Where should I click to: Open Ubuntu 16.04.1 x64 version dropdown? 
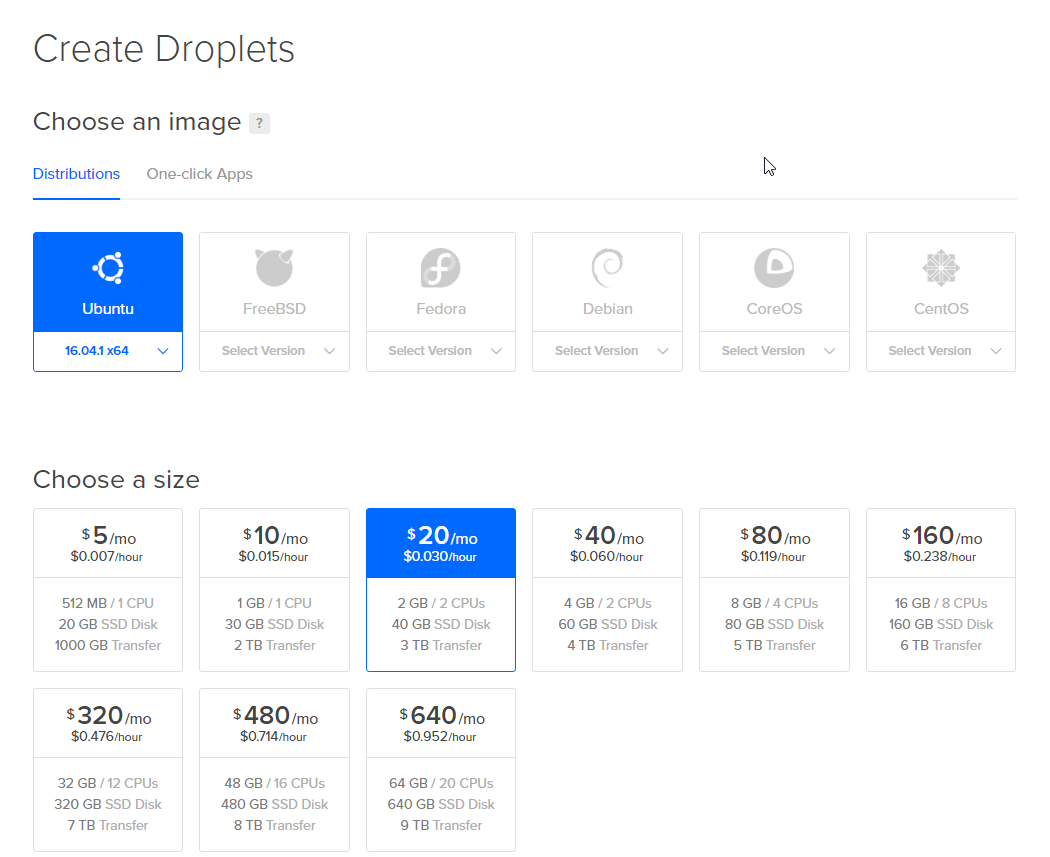point(108,351)
